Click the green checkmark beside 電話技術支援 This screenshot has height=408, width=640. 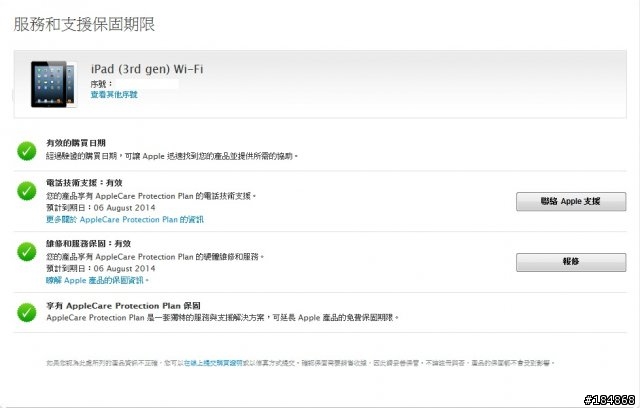(x=27, y=191)
